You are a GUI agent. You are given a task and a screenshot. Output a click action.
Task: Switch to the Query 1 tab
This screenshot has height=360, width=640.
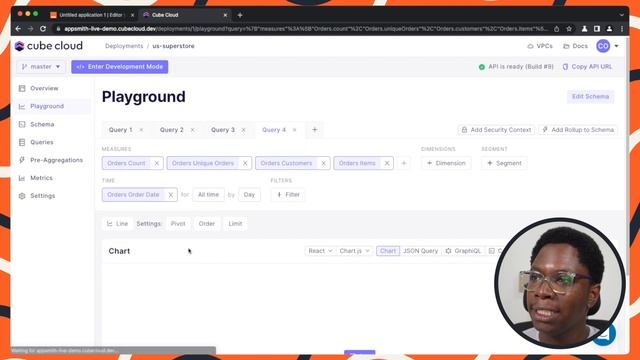[120, 130]
